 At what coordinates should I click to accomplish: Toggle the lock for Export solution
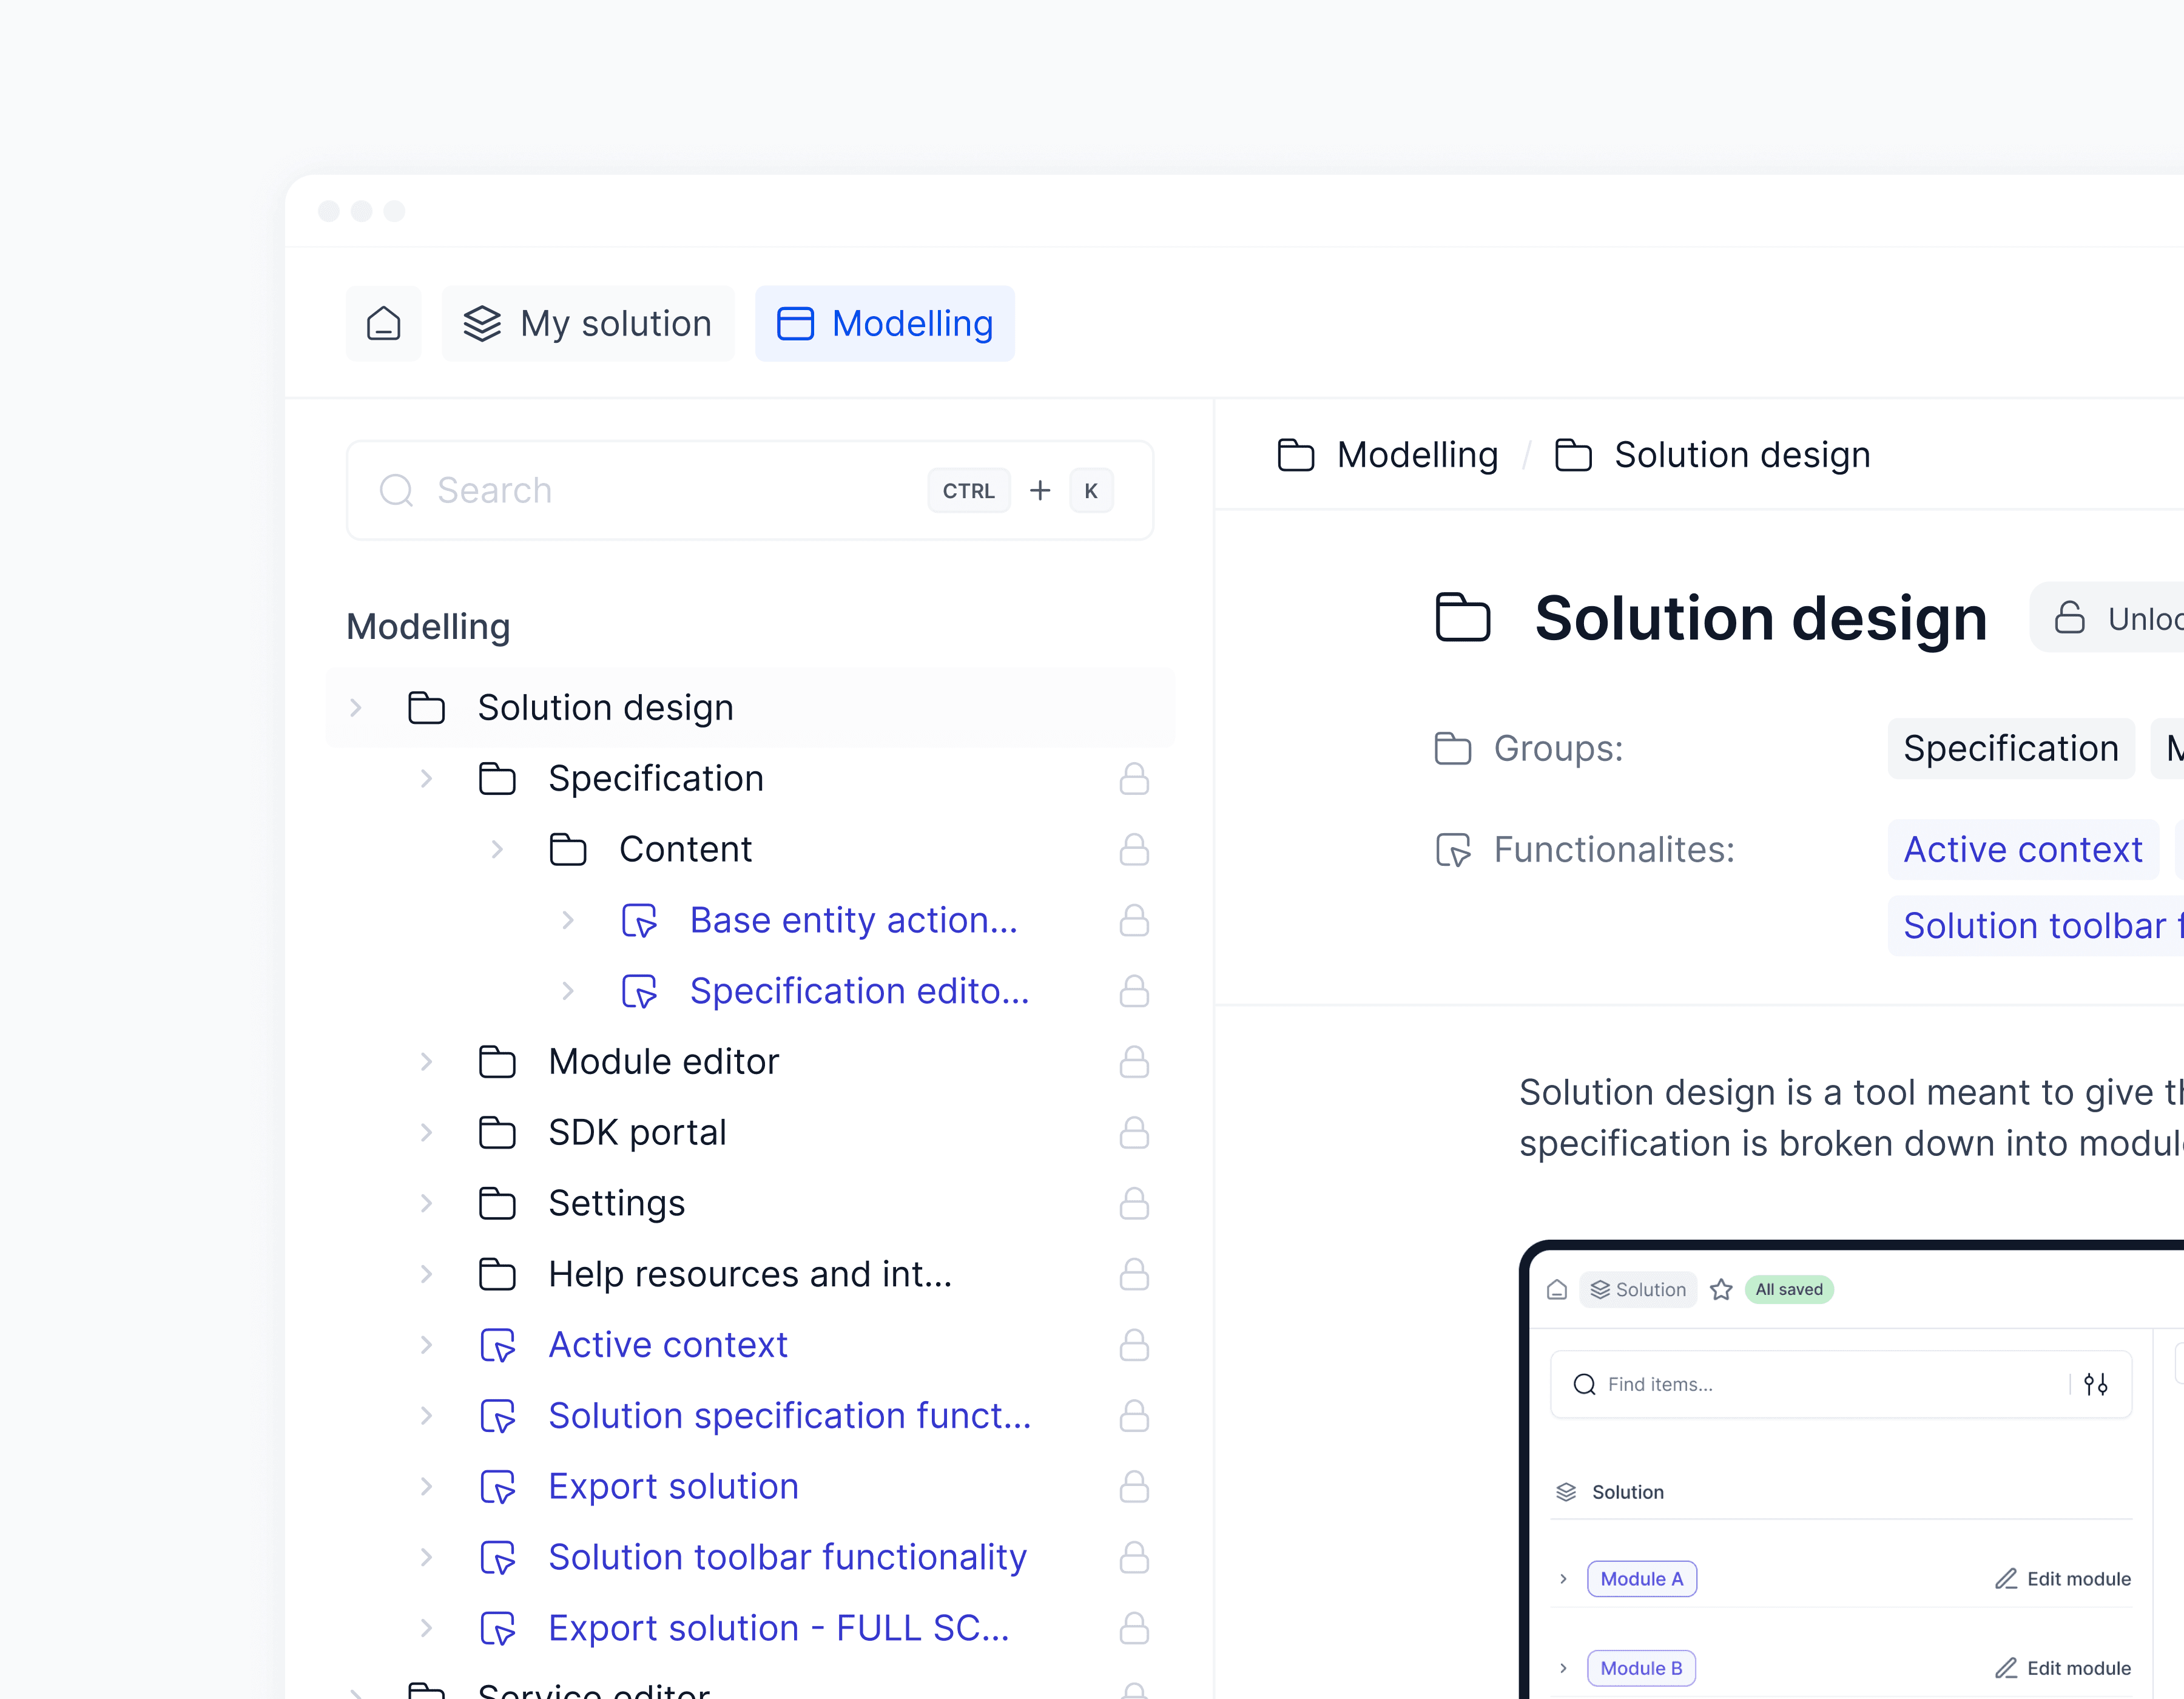coord(1133,1486)
